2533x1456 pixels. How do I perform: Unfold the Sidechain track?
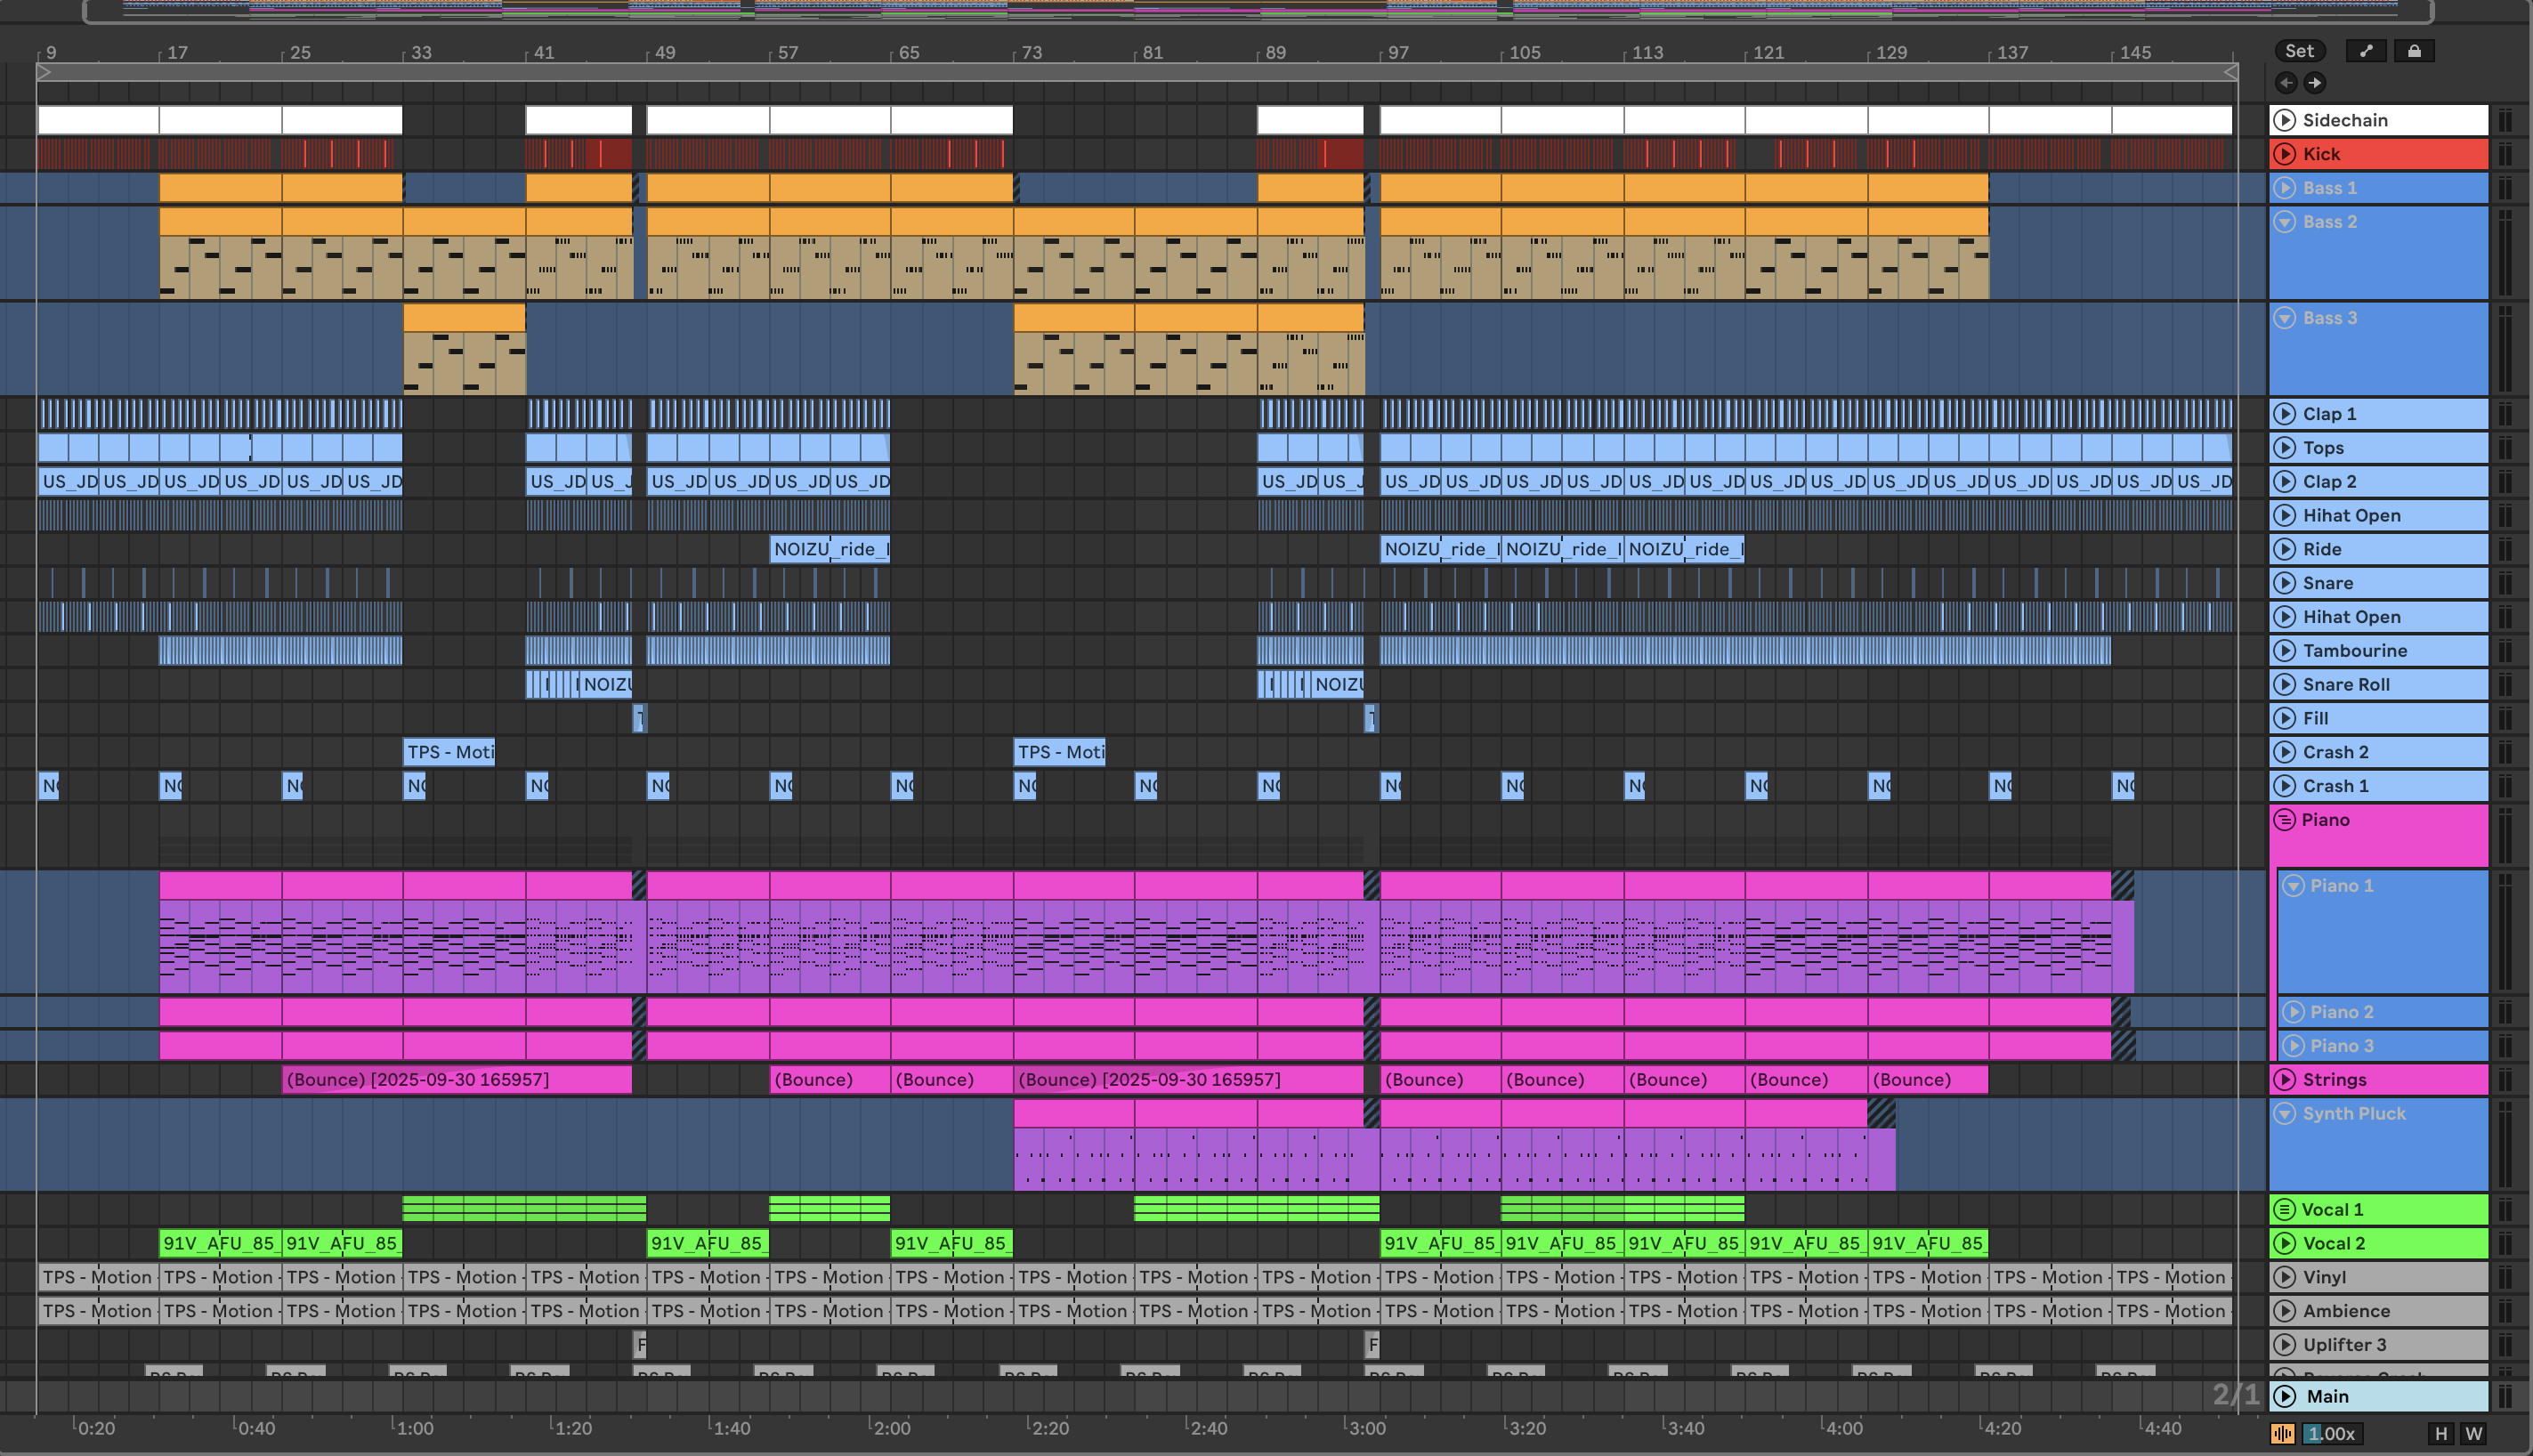[2284, 120]
